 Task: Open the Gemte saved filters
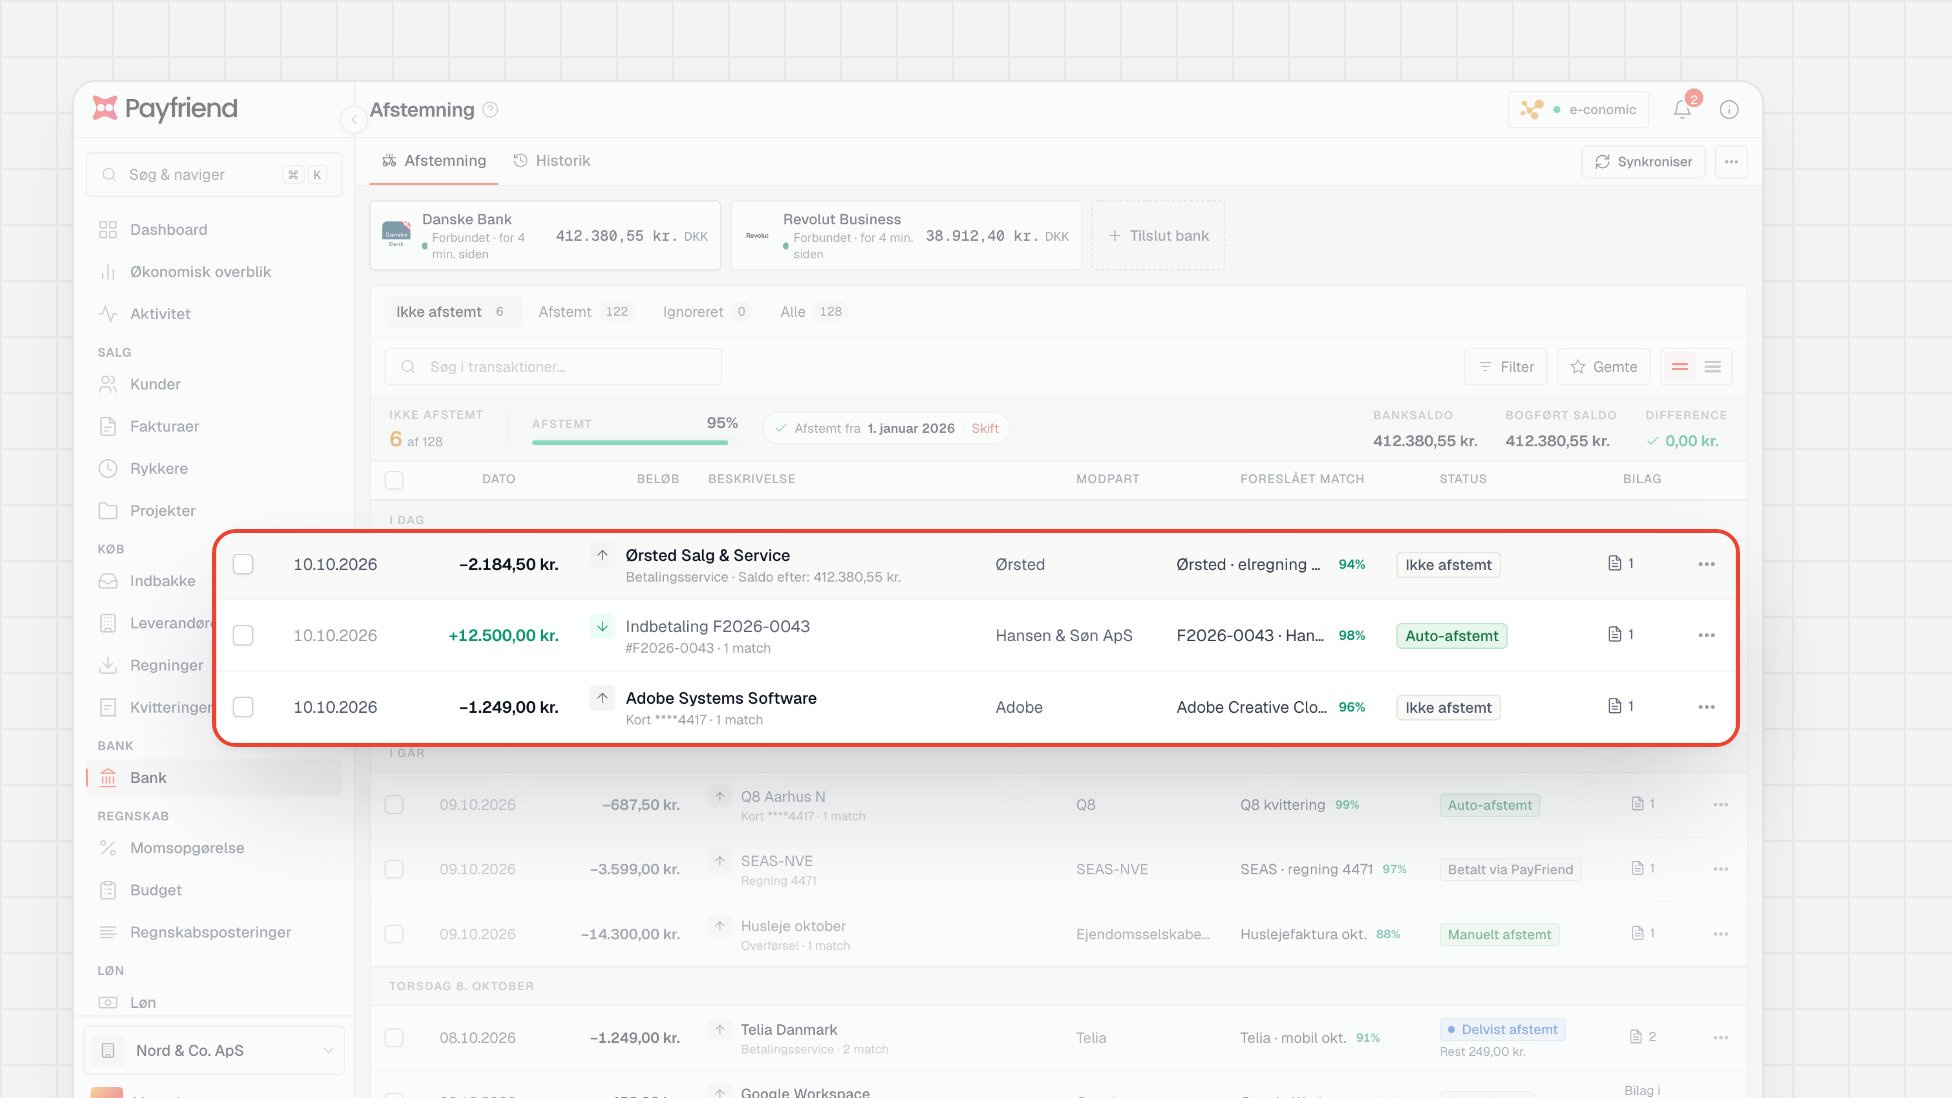[x=1603, y=367]
